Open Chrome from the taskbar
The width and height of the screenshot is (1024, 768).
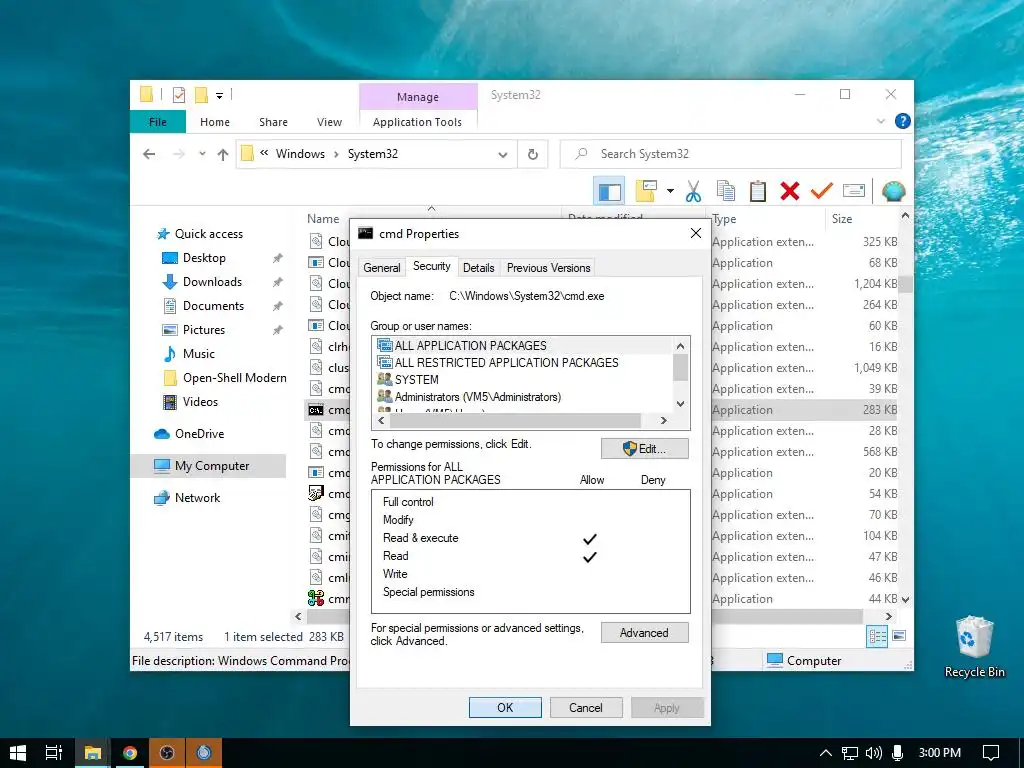coord(130,753)
